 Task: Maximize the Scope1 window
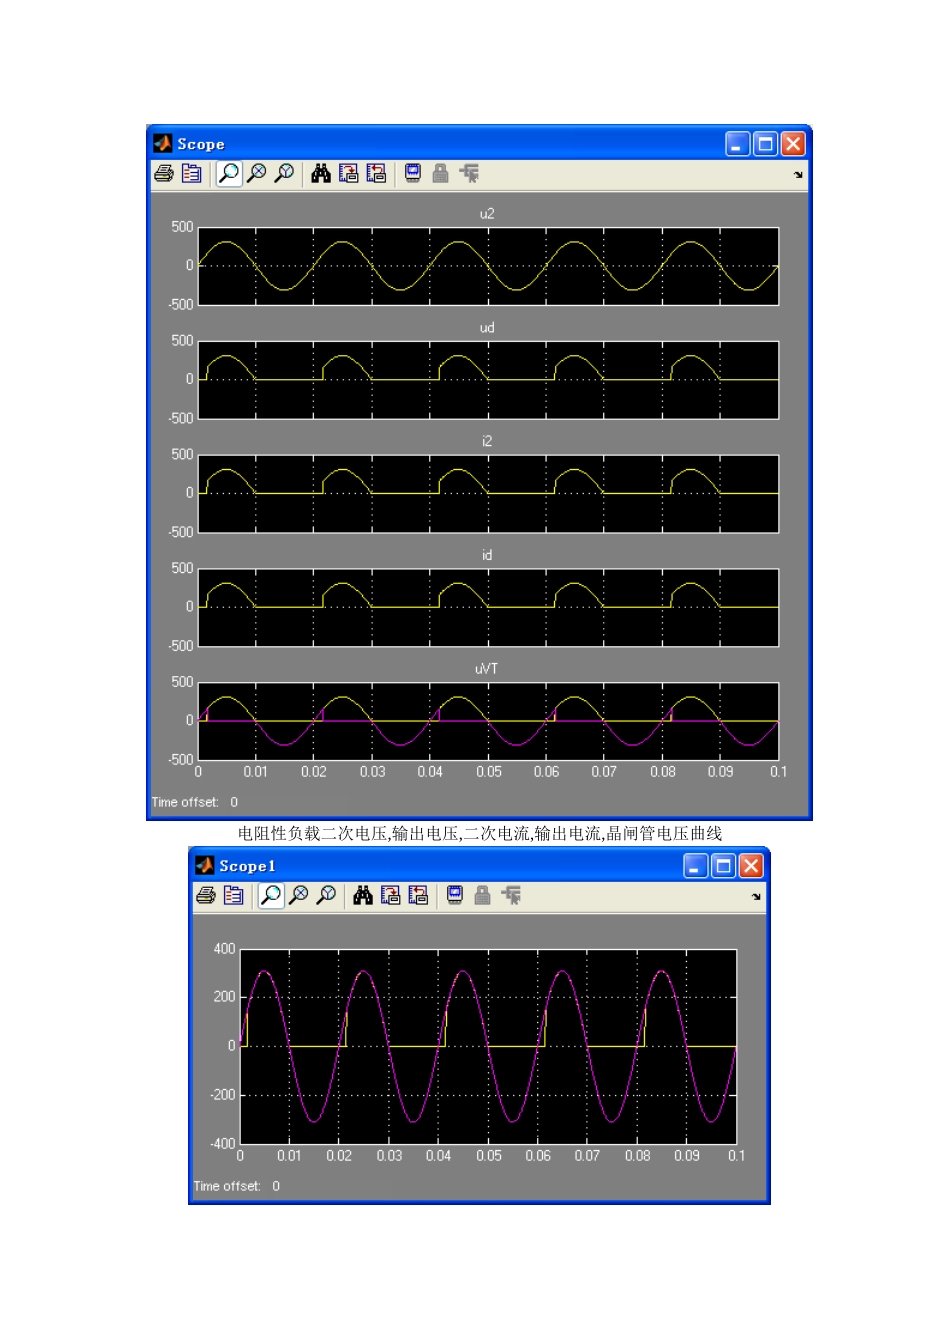click(723, 866)
